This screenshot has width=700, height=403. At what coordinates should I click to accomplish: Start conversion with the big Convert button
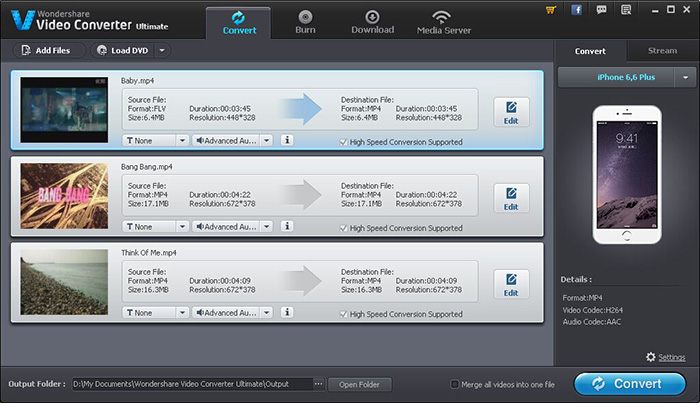click(629, 384)
